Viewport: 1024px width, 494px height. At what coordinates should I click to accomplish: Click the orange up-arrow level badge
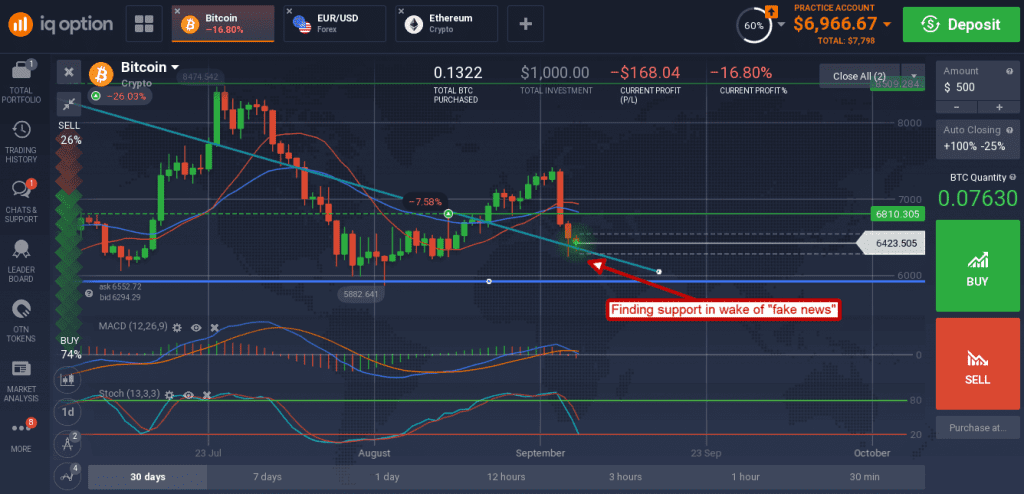(771, 10)
